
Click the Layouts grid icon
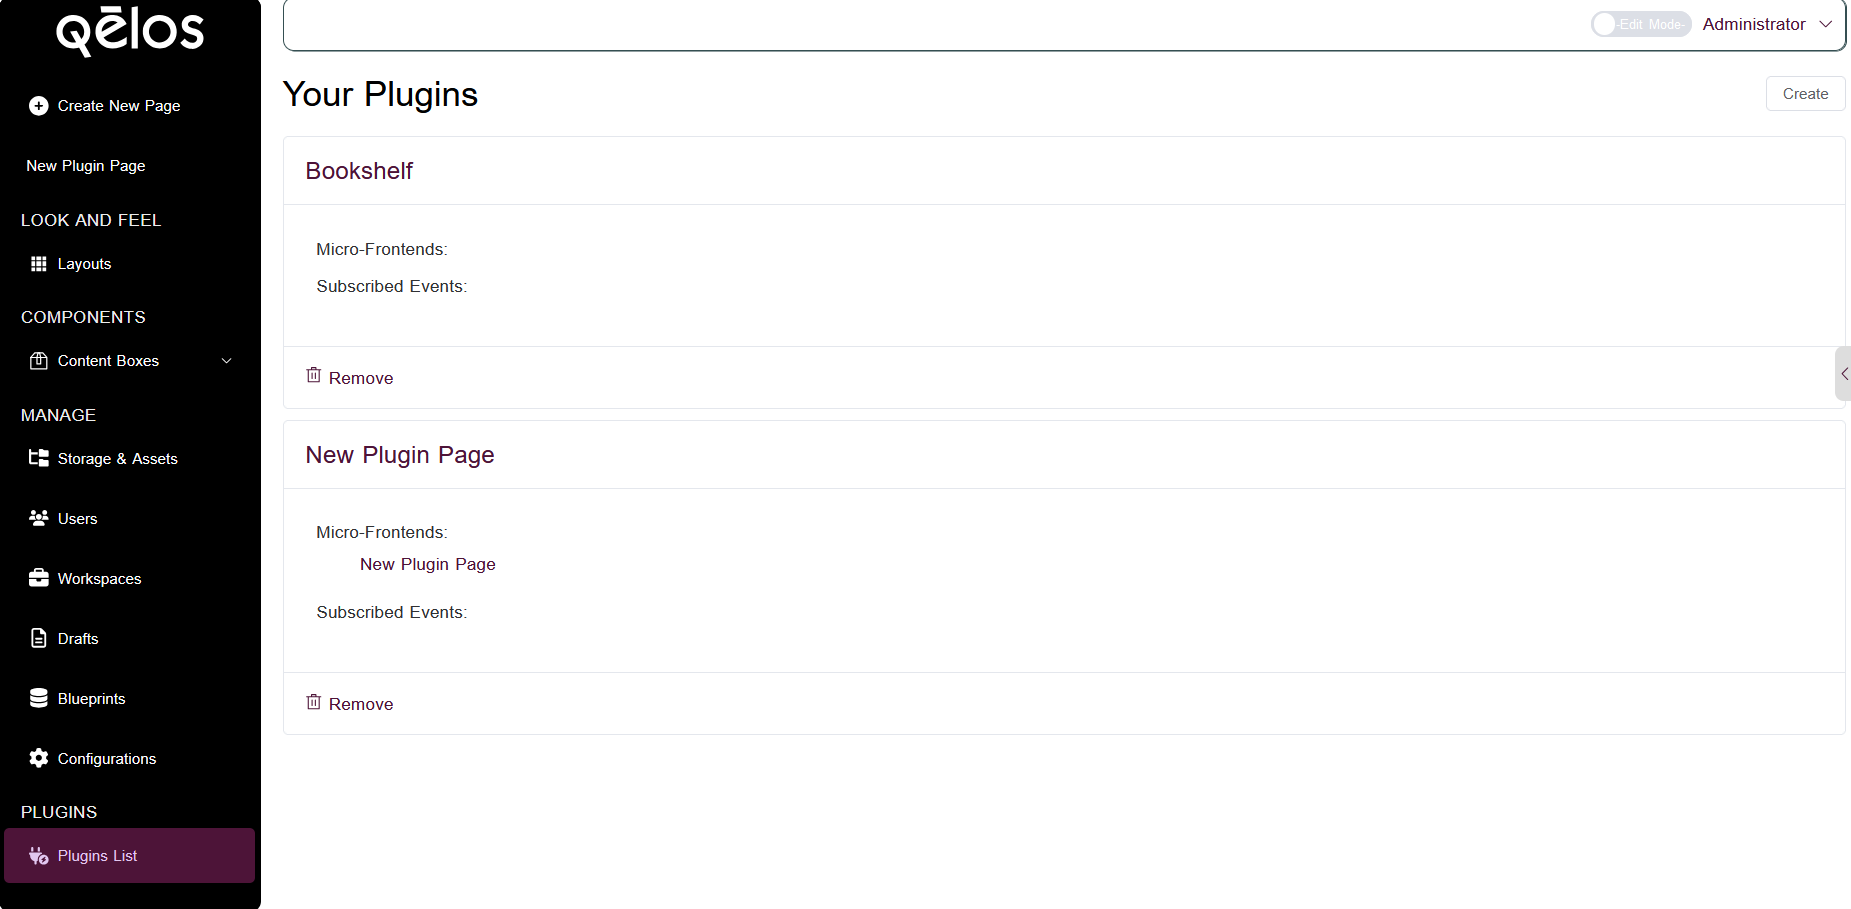39,264
